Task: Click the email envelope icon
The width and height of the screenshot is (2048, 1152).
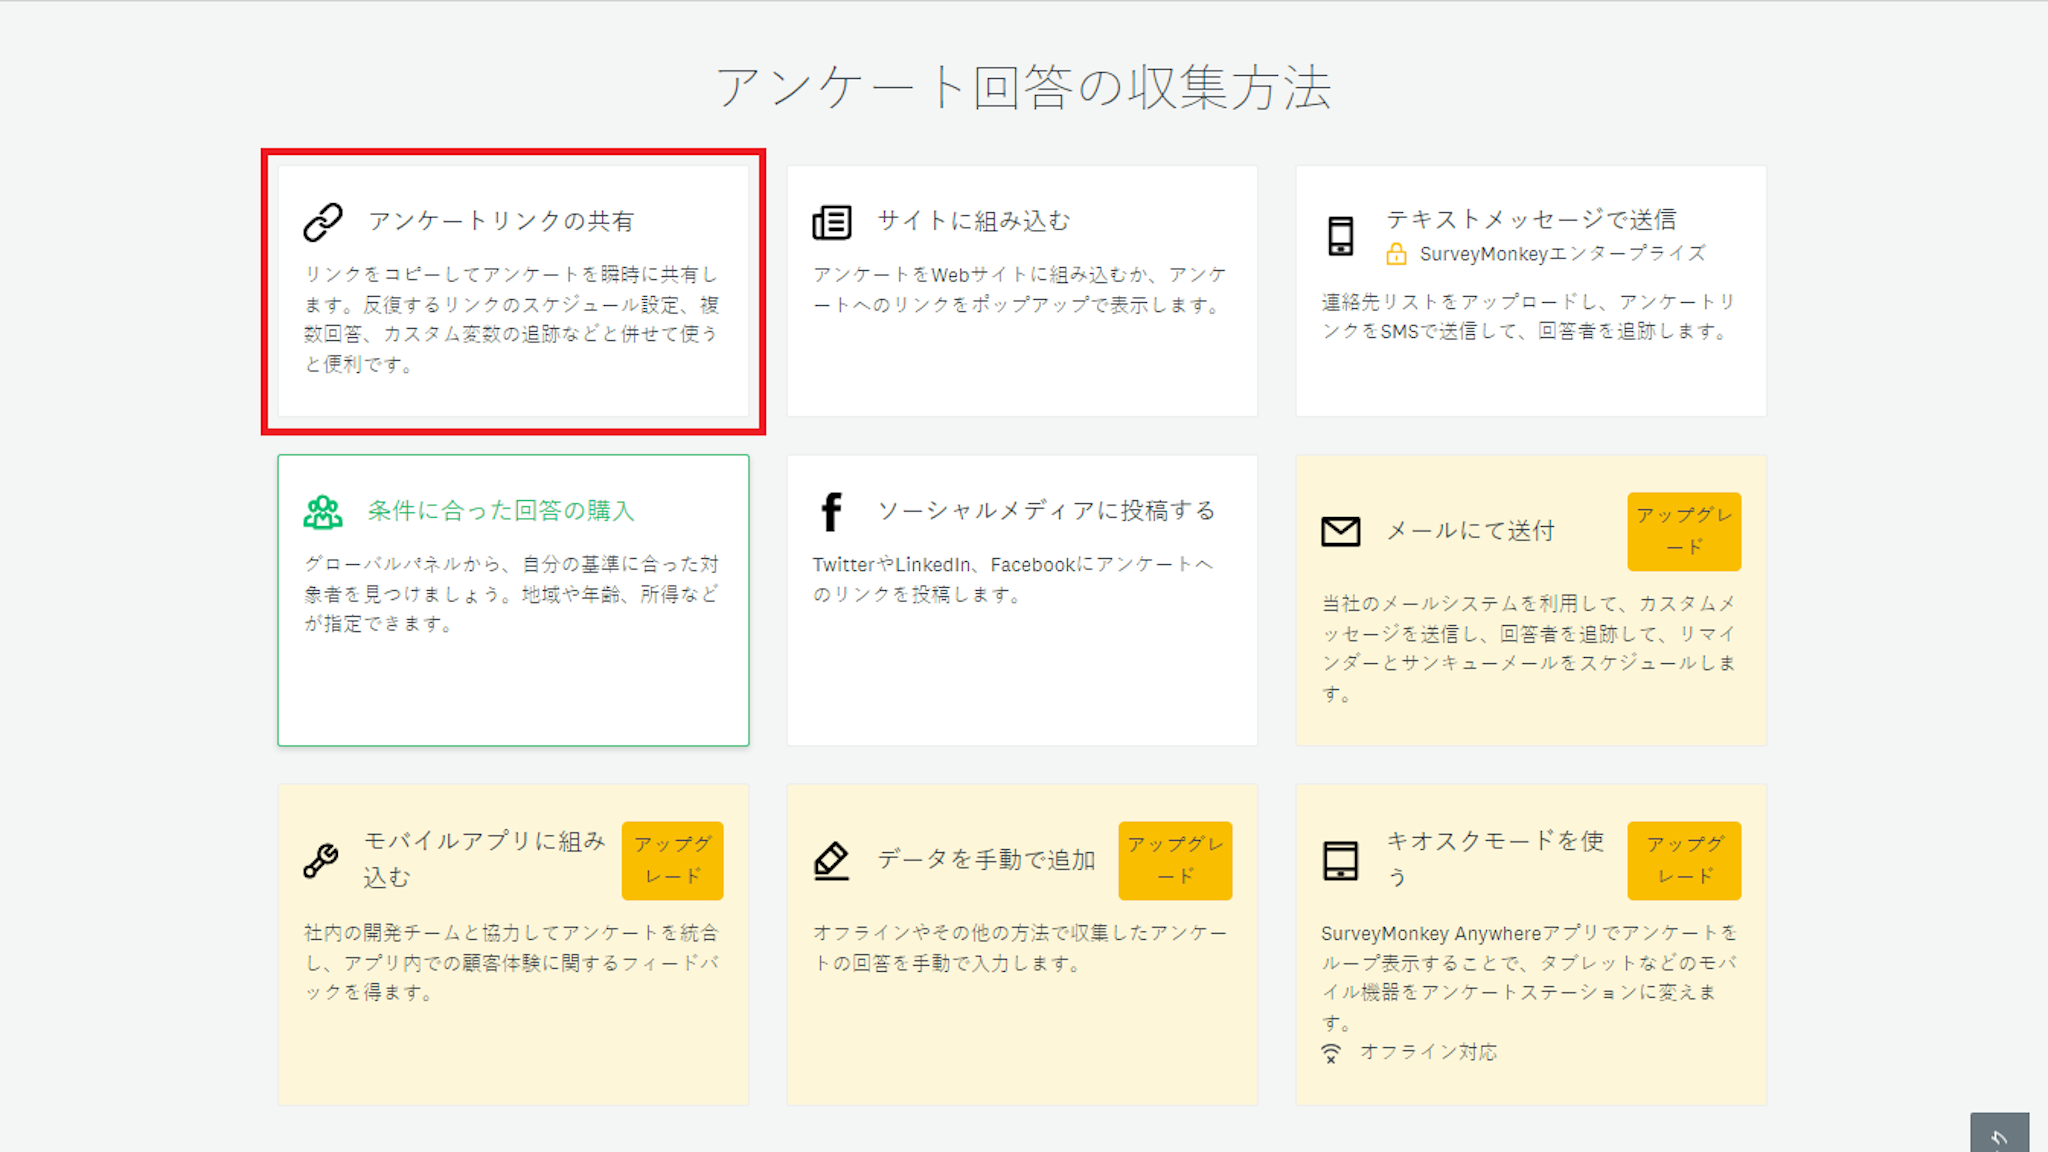Action: 1340,531
